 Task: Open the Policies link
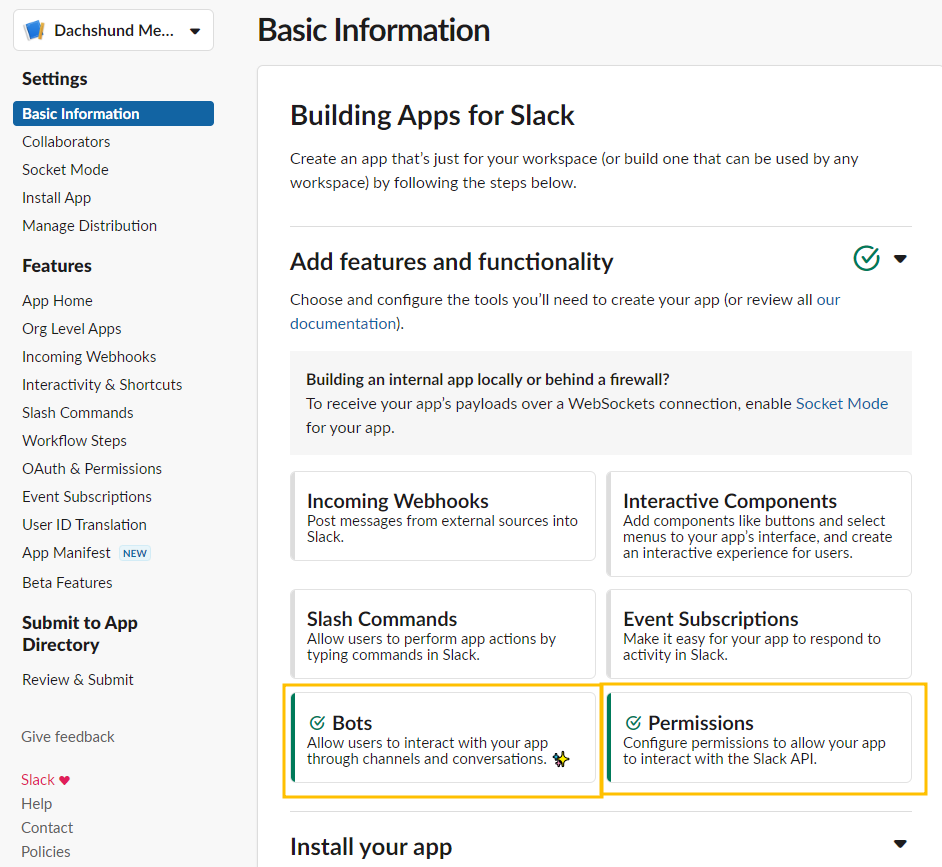[46, 852]
